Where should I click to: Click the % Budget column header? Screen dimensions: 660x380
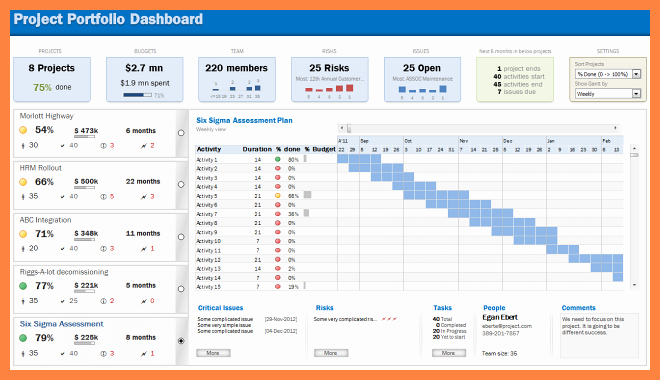(x=320, y=149)
